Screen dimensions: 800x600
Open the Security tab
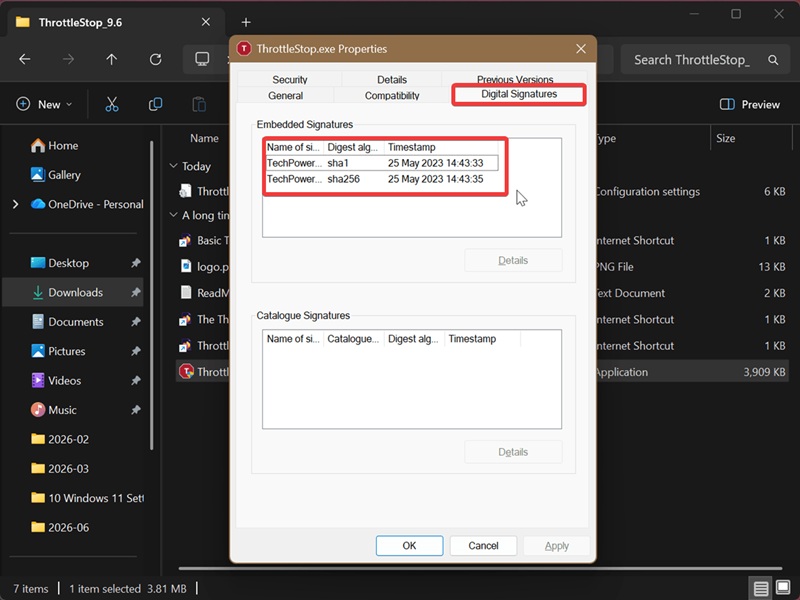pos(290,80)
